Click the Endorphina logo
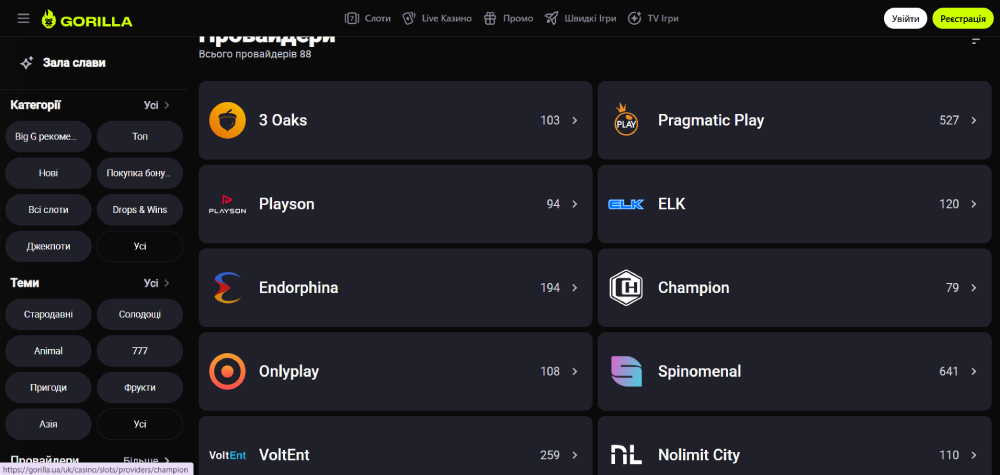 [x=227, y=288]
